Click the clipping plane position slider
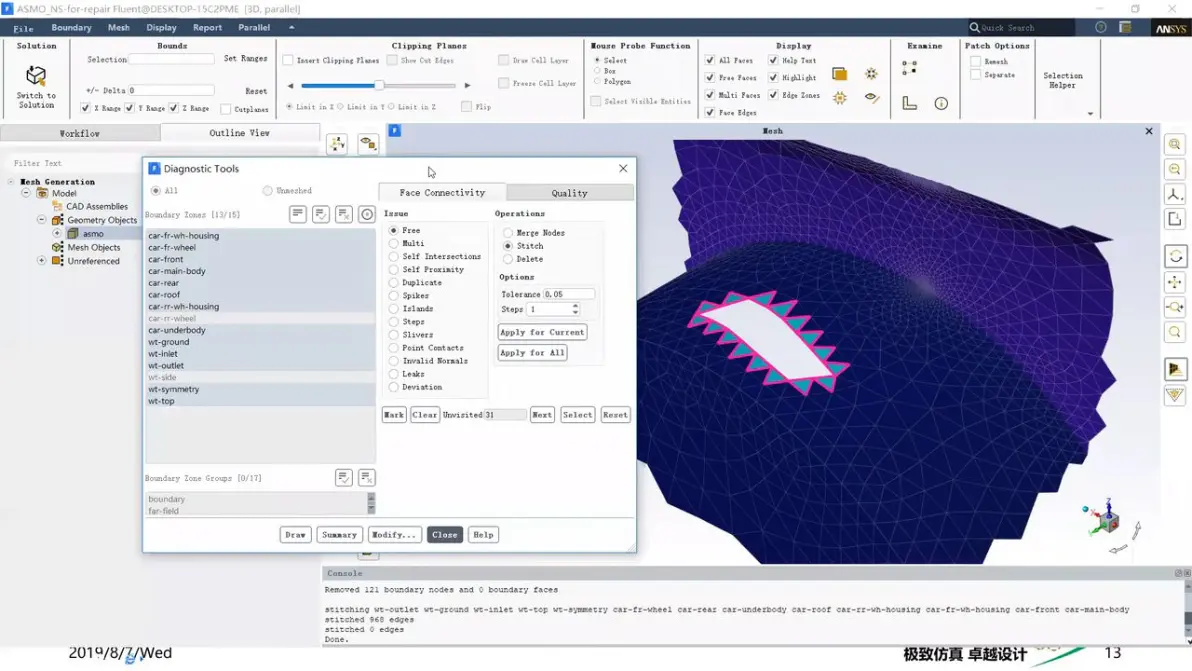 click(x=379, y=85)
